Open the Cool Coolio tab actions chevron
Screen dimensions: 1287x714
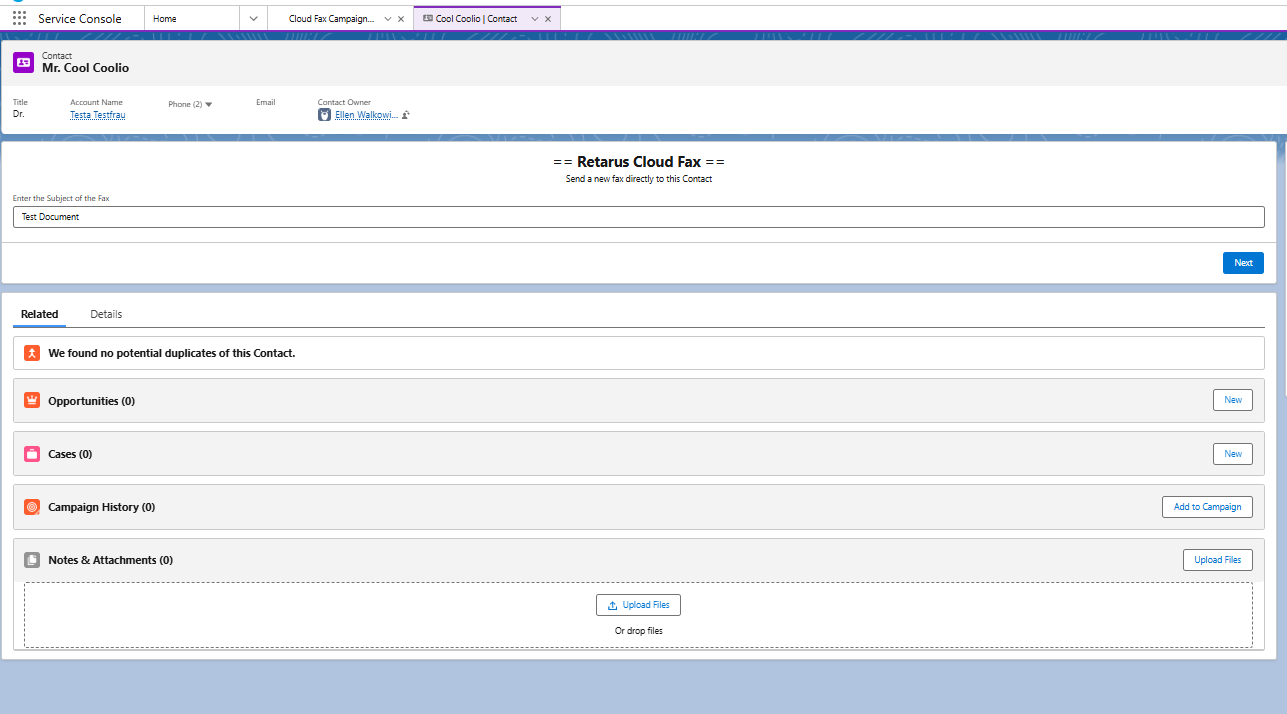pos(534,19)
